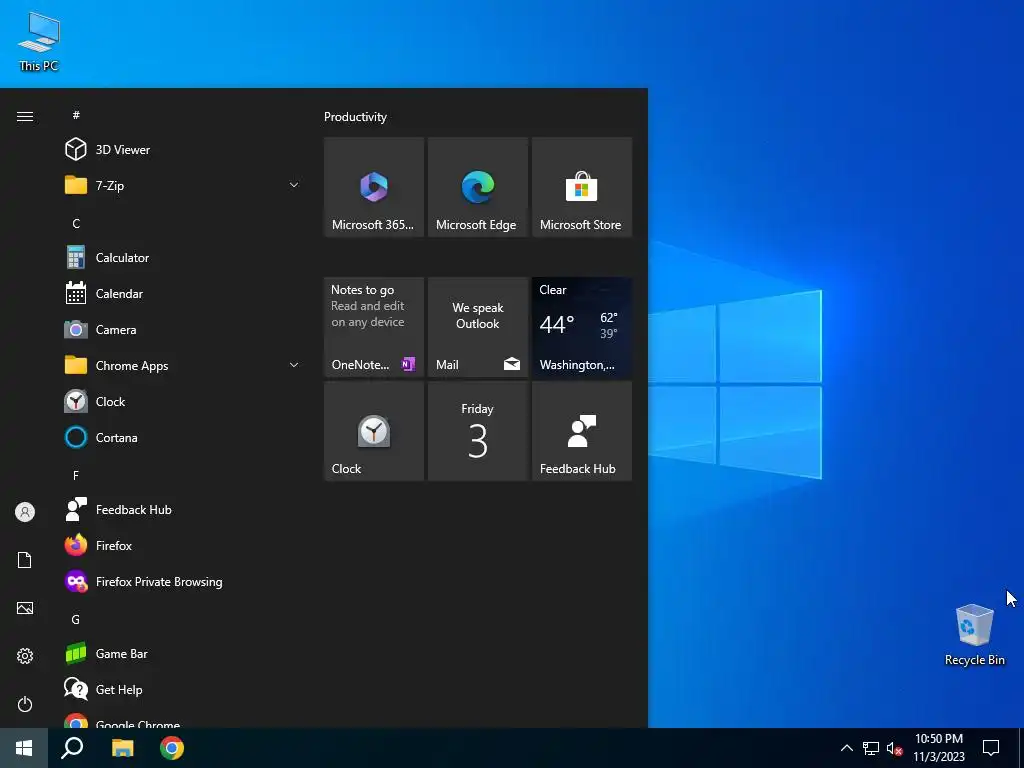Select the Recycle Bin desktop icon
The width and height of the screenshot is (1024, 768).
974,633
